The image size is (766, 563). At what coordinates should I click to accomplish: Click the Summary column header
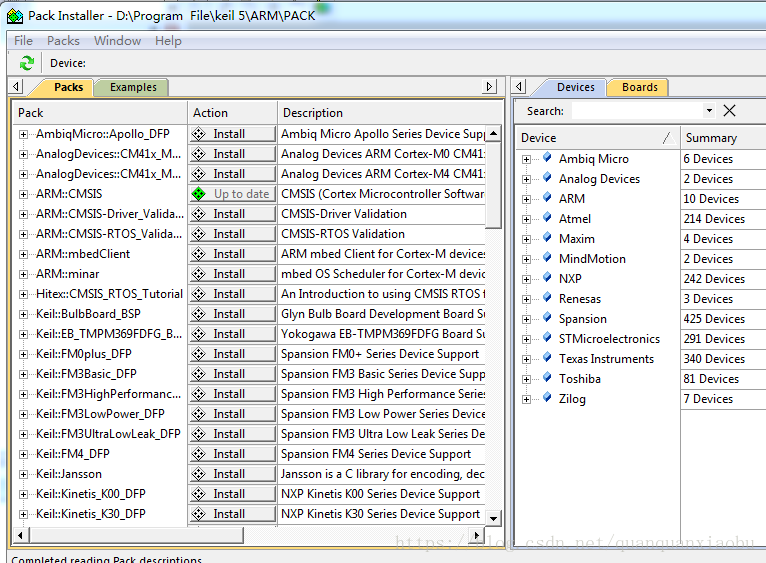pyautogui.click(x=723, y=138)
